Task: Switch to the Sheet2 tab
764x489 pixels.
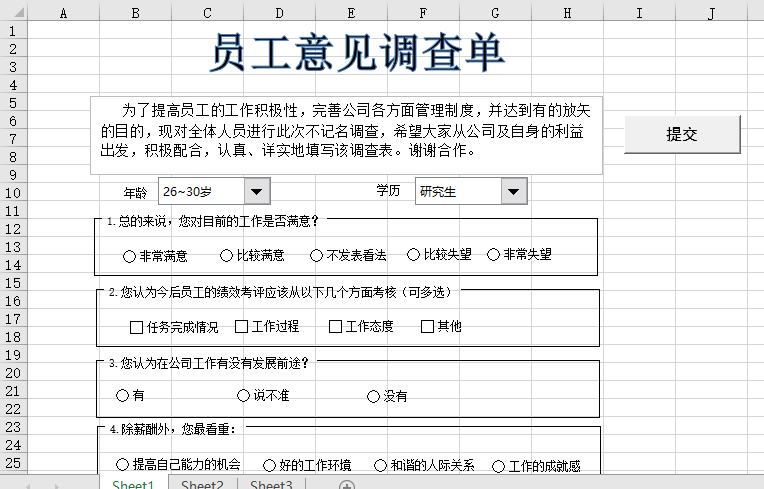Action: (202, 485)
